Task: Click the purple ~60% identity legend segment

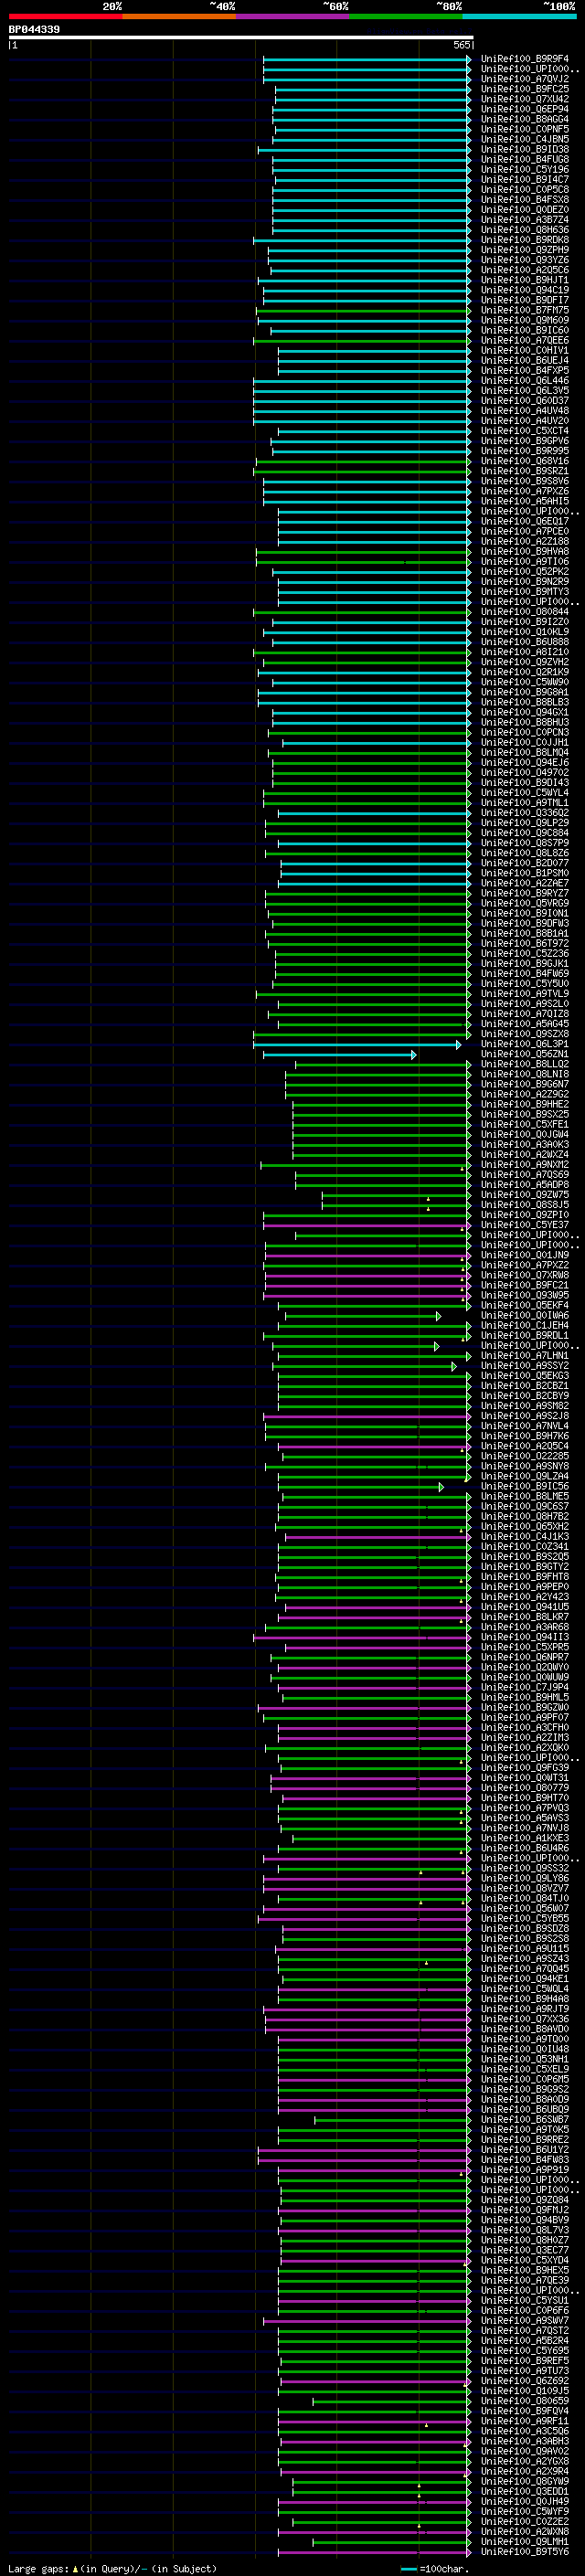Action: [293, 16]
